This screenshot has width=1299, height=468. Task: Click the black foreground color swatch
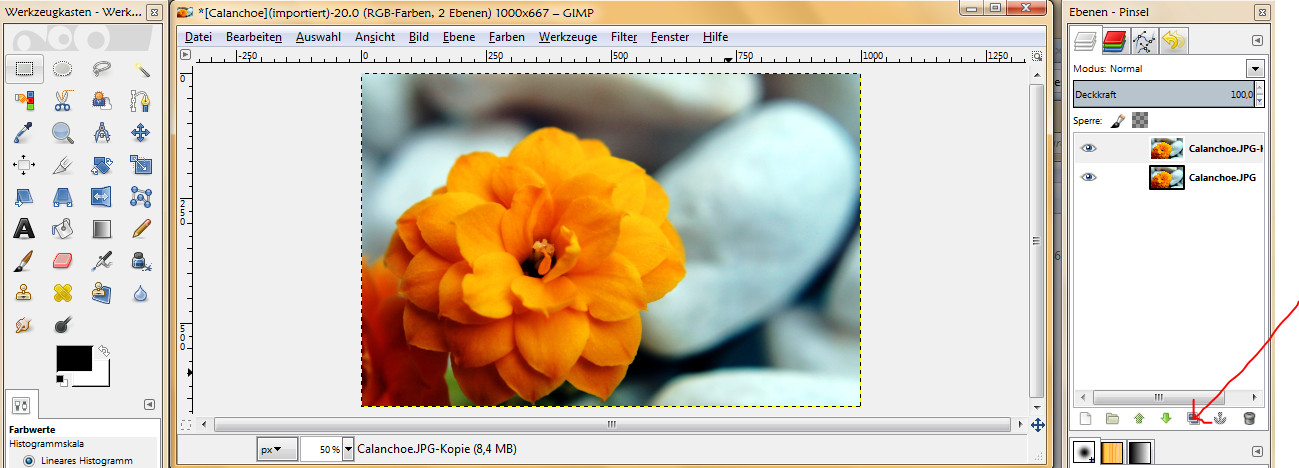tap(73, 358)
